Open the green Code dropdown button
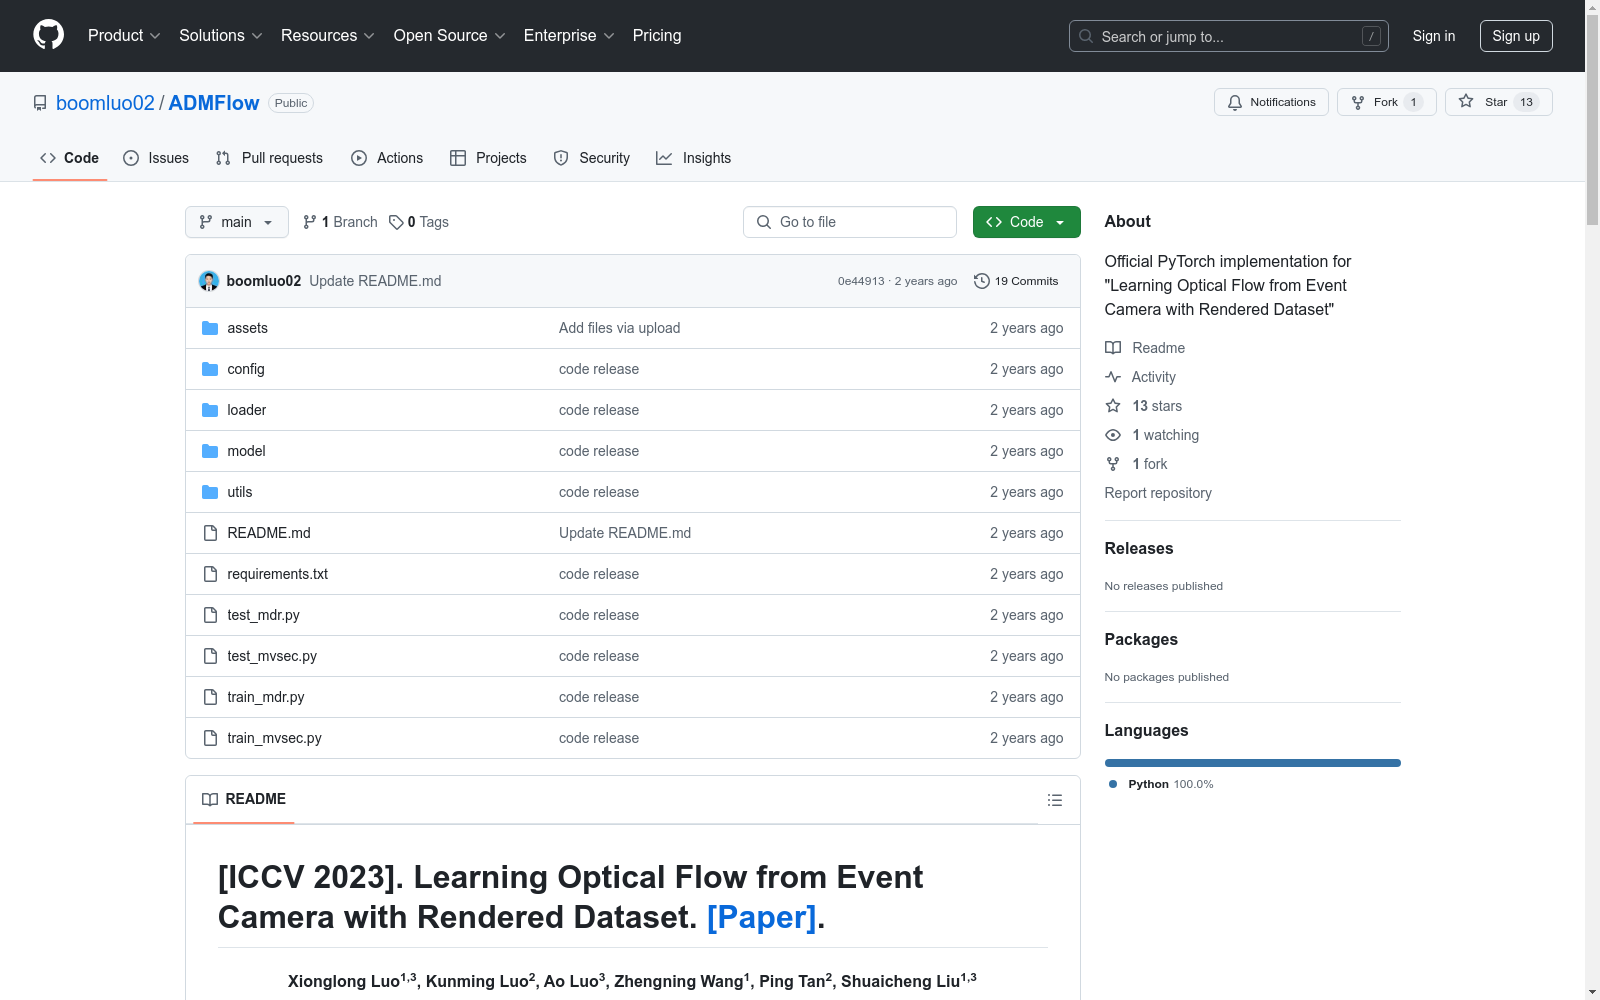Viewport: 1600px width, 1000px height. click(1026, 222)
